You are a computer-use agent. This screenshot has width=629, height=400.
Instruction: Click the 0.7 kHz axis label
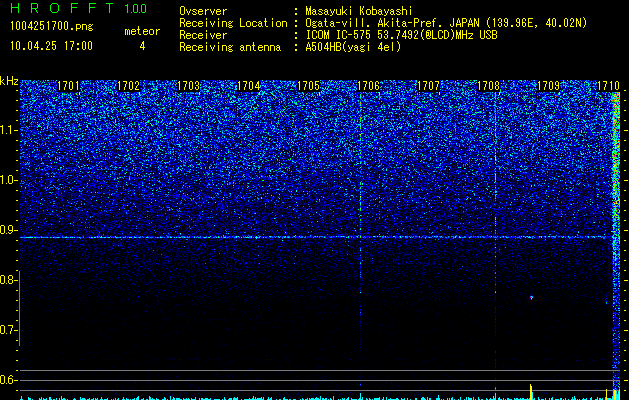click(8, 330)
